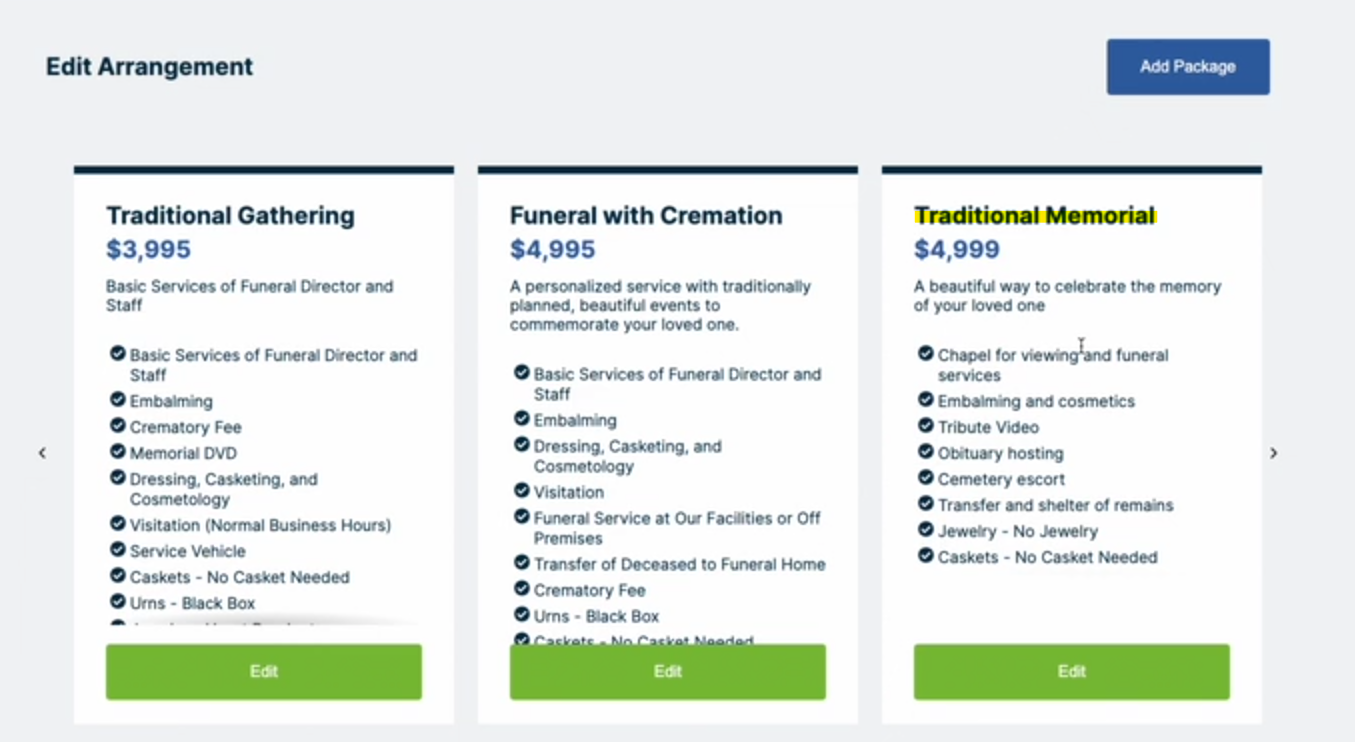The height and width of the screenshot is (742, 1355).
Task: Click checkmark icon beside Memorial DVD
Action: (x=118, y=452)
